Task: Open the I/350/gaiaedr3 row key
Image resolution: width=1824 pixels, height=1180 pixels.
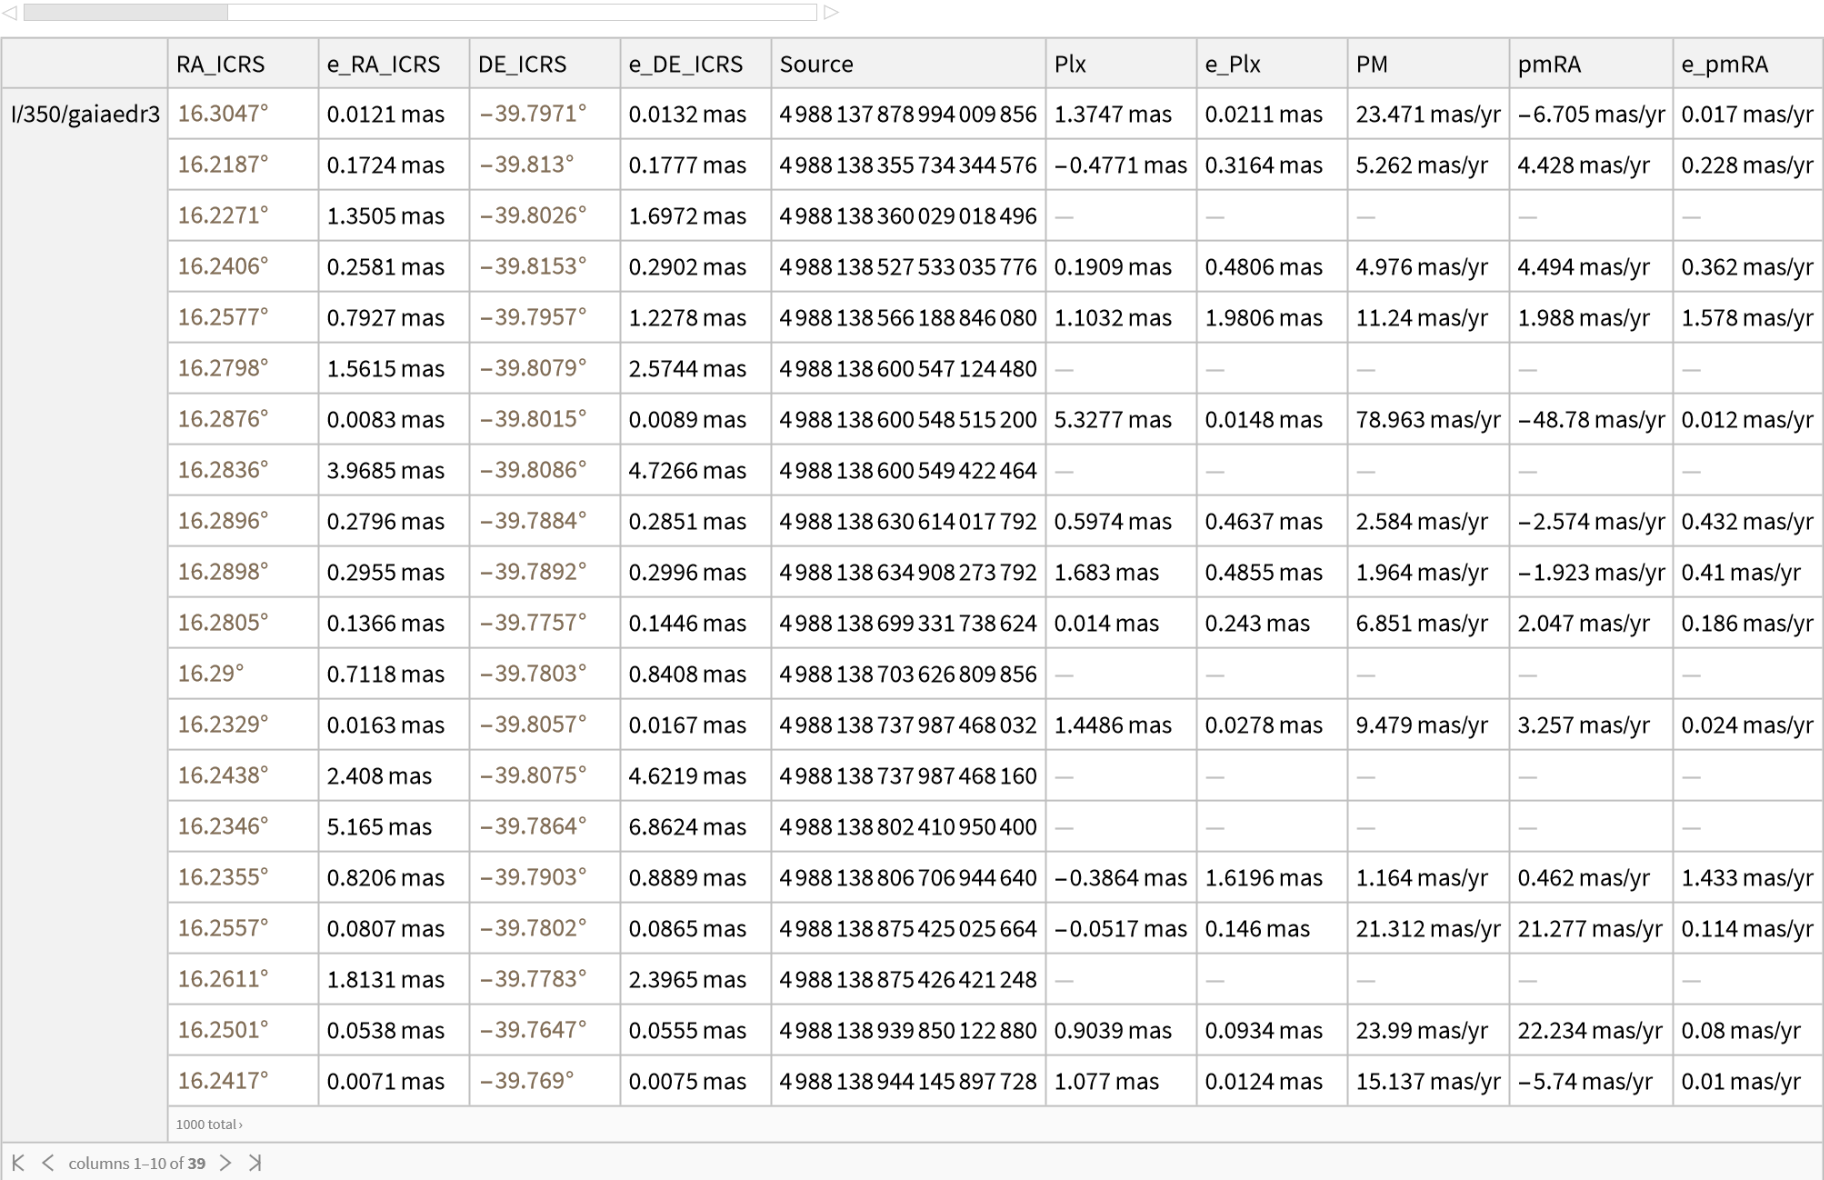Action: coord(85,114)
